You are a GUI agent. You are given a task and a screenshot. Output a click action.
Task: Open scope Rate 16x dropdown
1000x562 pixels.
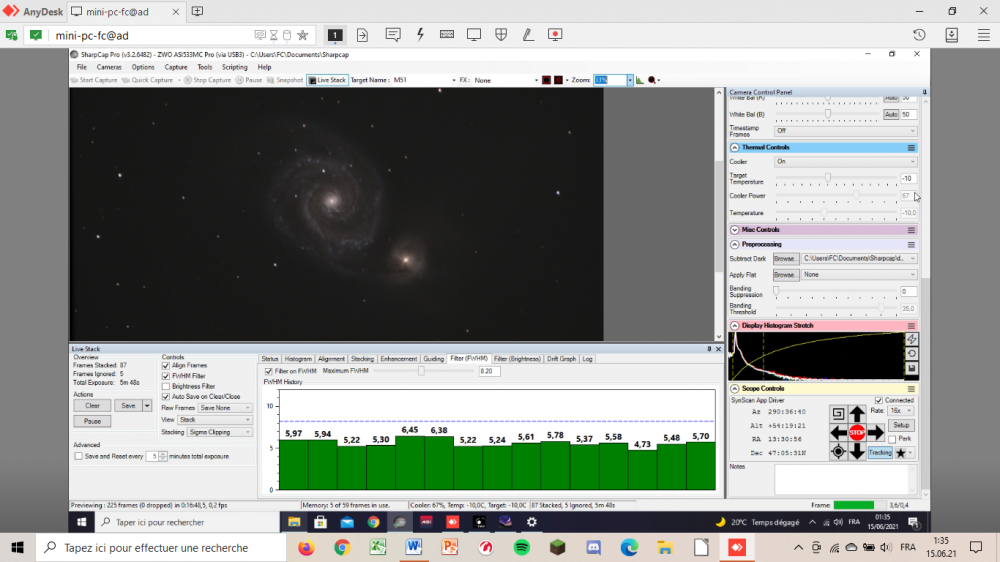[x=901, y=411]
